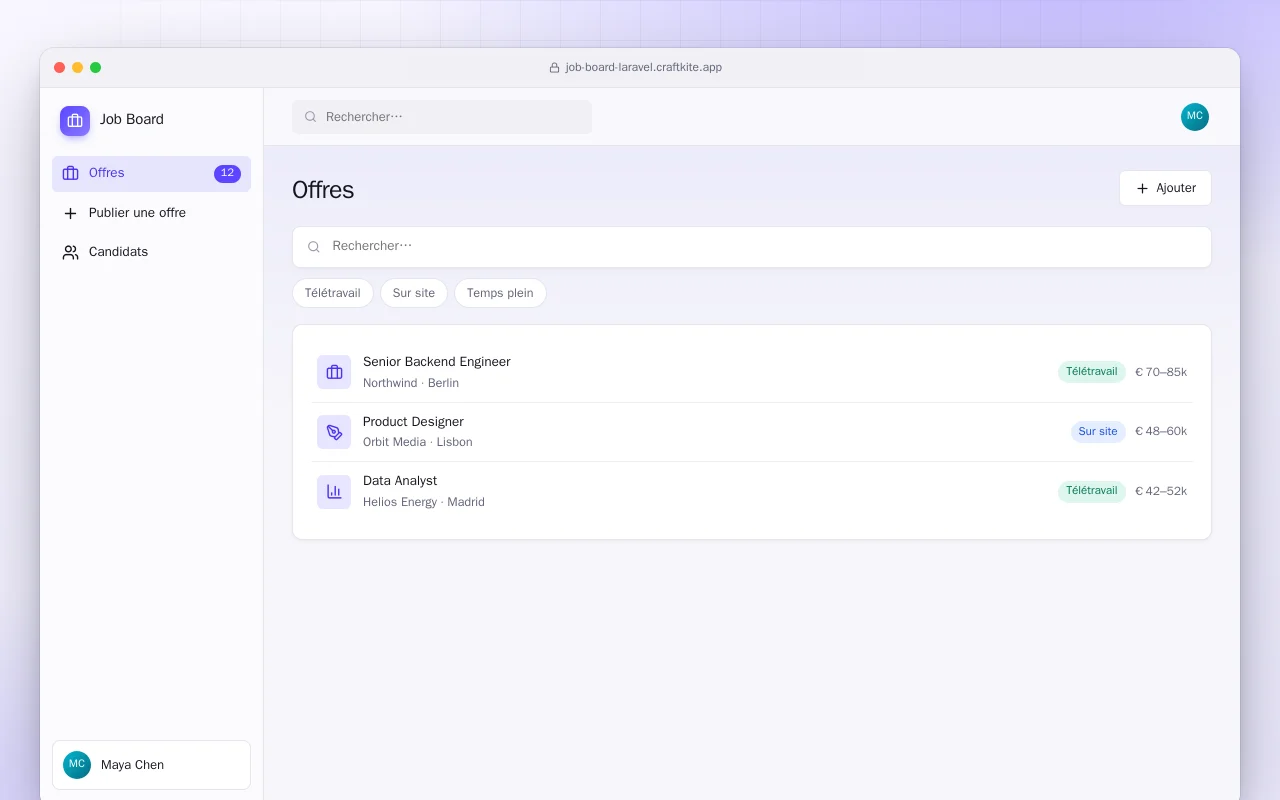The image size is (1280, 800).
Task: Toggle the Télétravail filter chip
Action: [x=333, y=293]
